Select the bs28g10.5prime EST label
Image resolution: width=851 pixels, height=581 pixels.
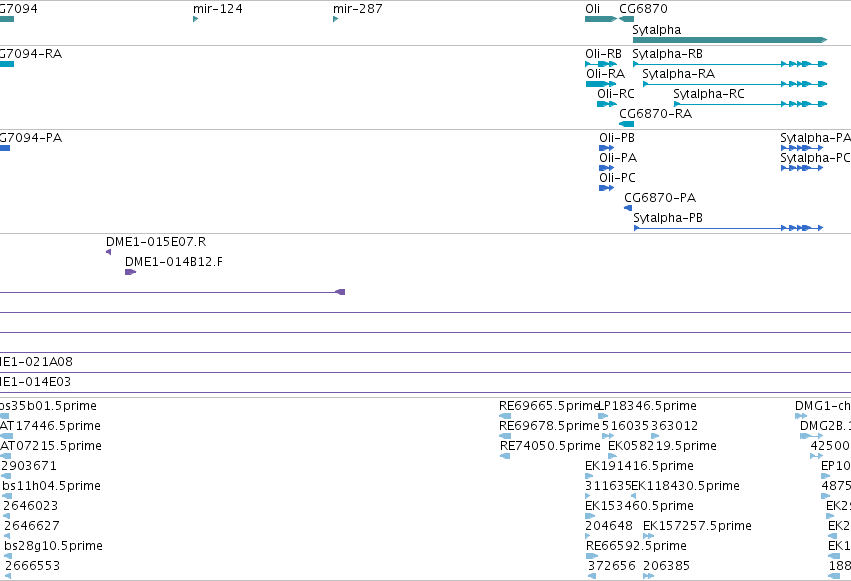point(53,546)
